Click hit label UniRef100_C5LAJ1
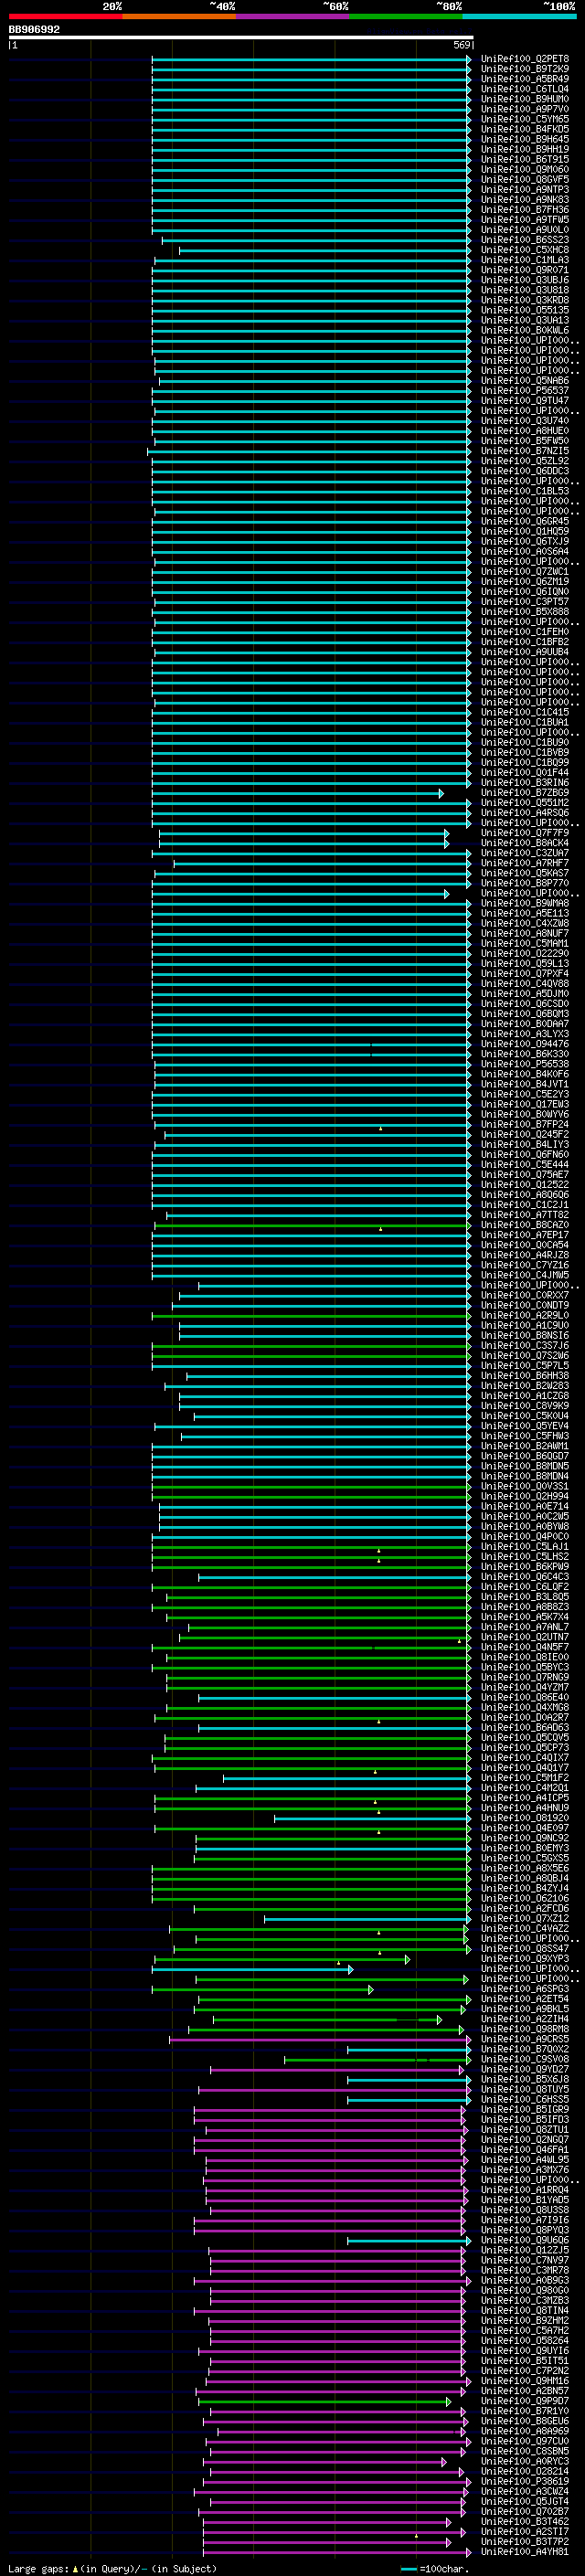Image resolution: width=585 pixels, height=2576 pixels. point(524,1547)
